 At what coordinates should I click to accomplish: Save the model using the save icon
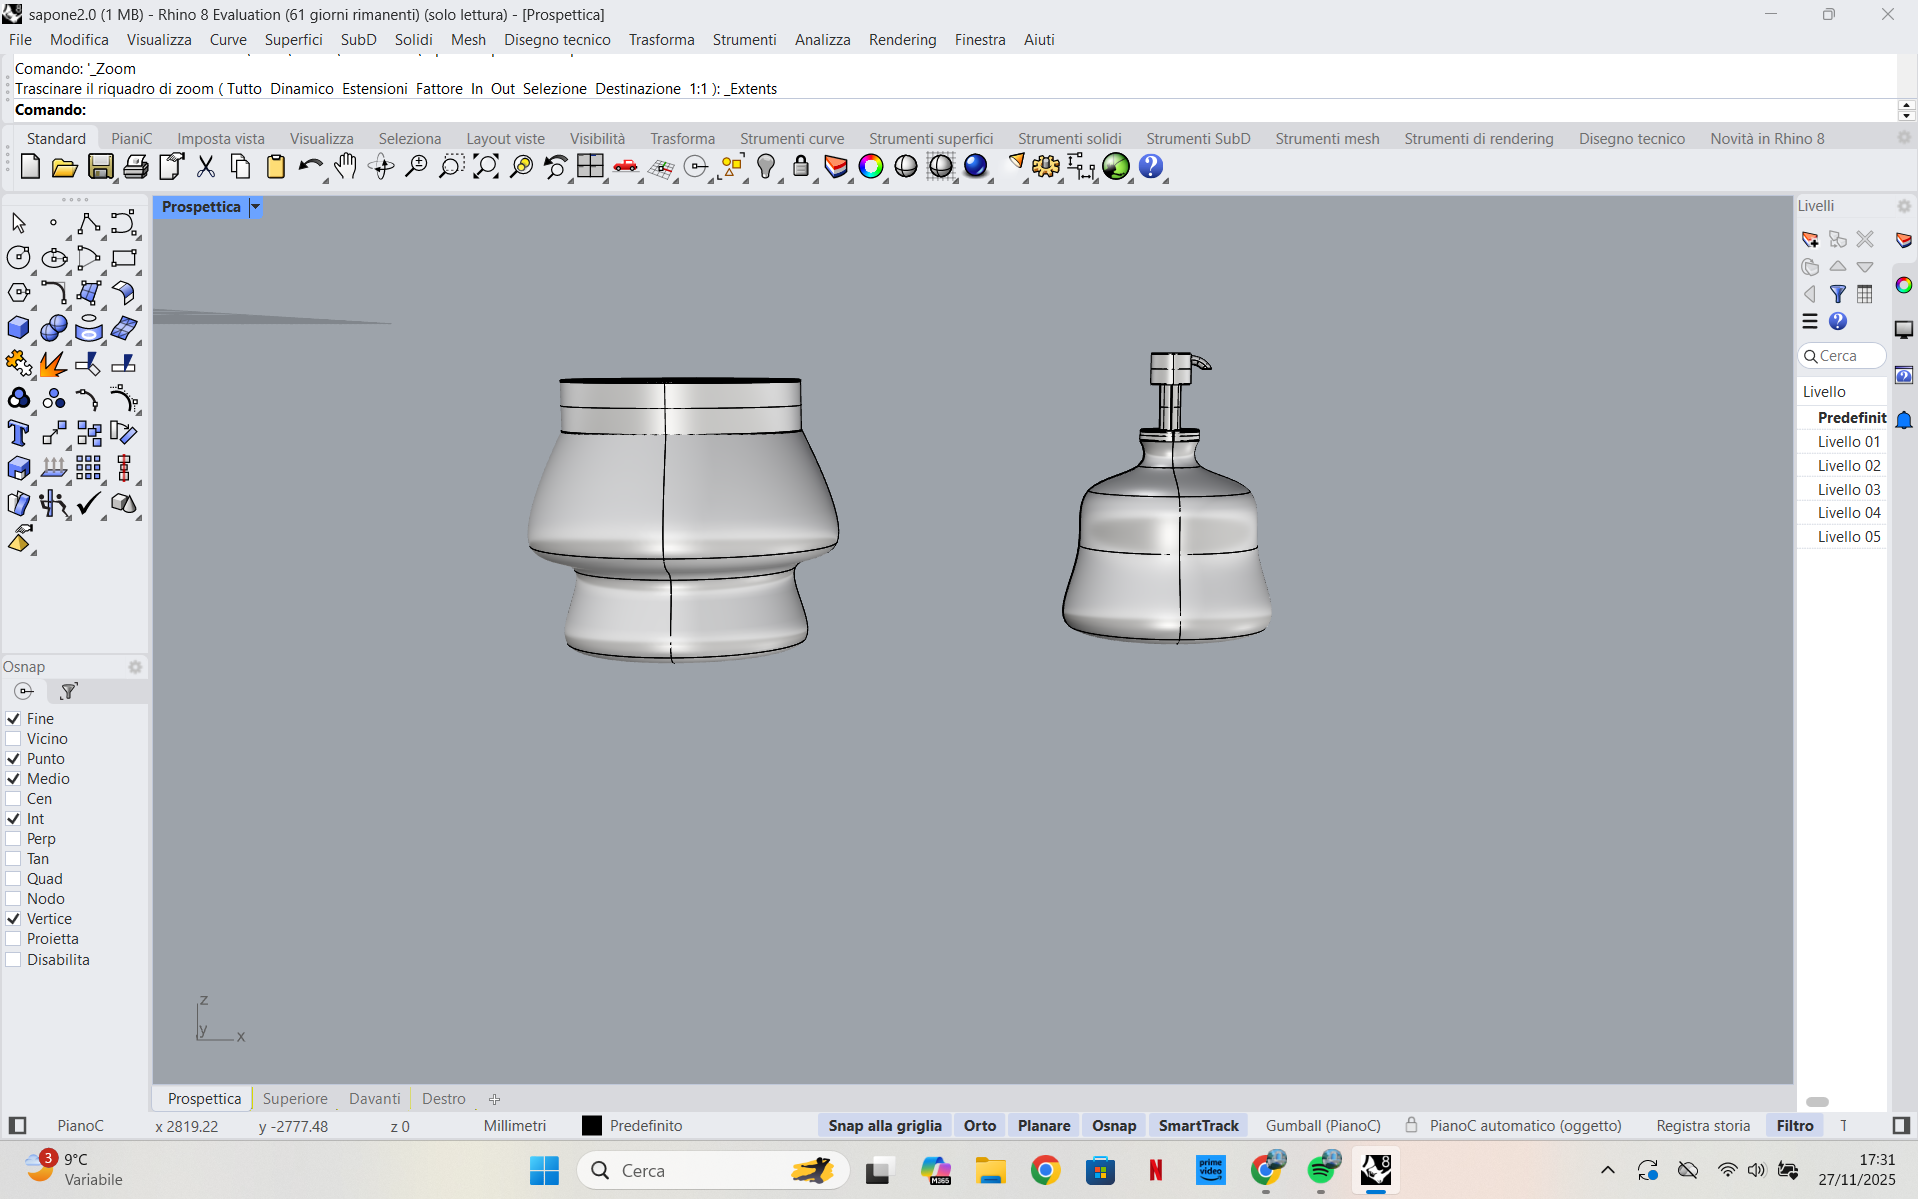(100, 167)
